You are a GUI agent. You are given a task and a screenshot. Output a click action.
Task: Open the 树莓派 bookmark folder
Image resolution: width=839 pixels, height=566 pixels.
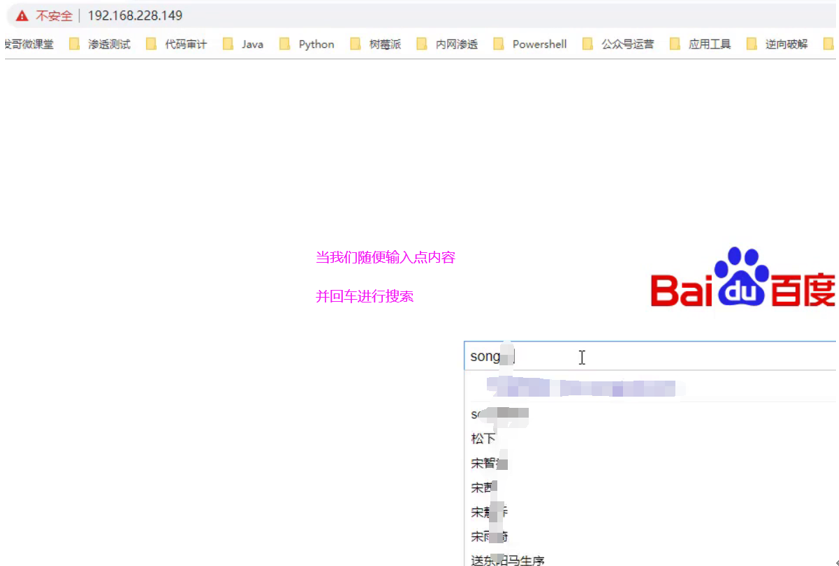click(x=376, y=44)
